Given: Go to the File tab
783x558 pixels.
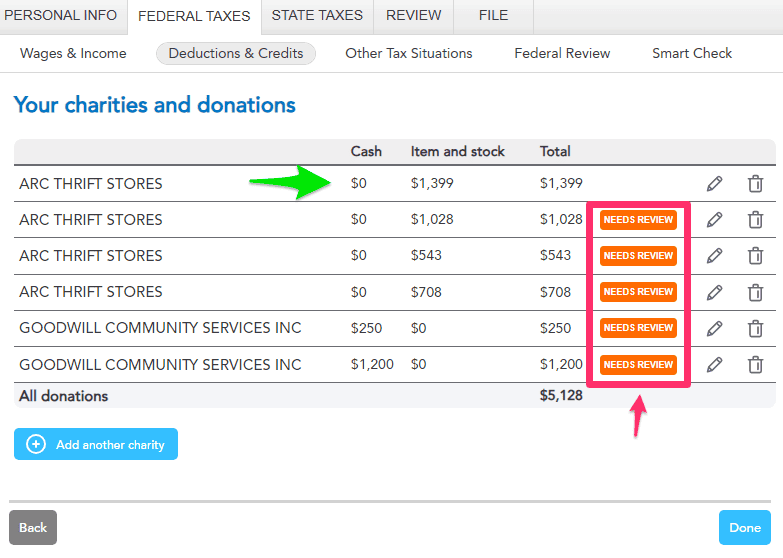Looking at the screenshot, I should [x=493, y=16].
